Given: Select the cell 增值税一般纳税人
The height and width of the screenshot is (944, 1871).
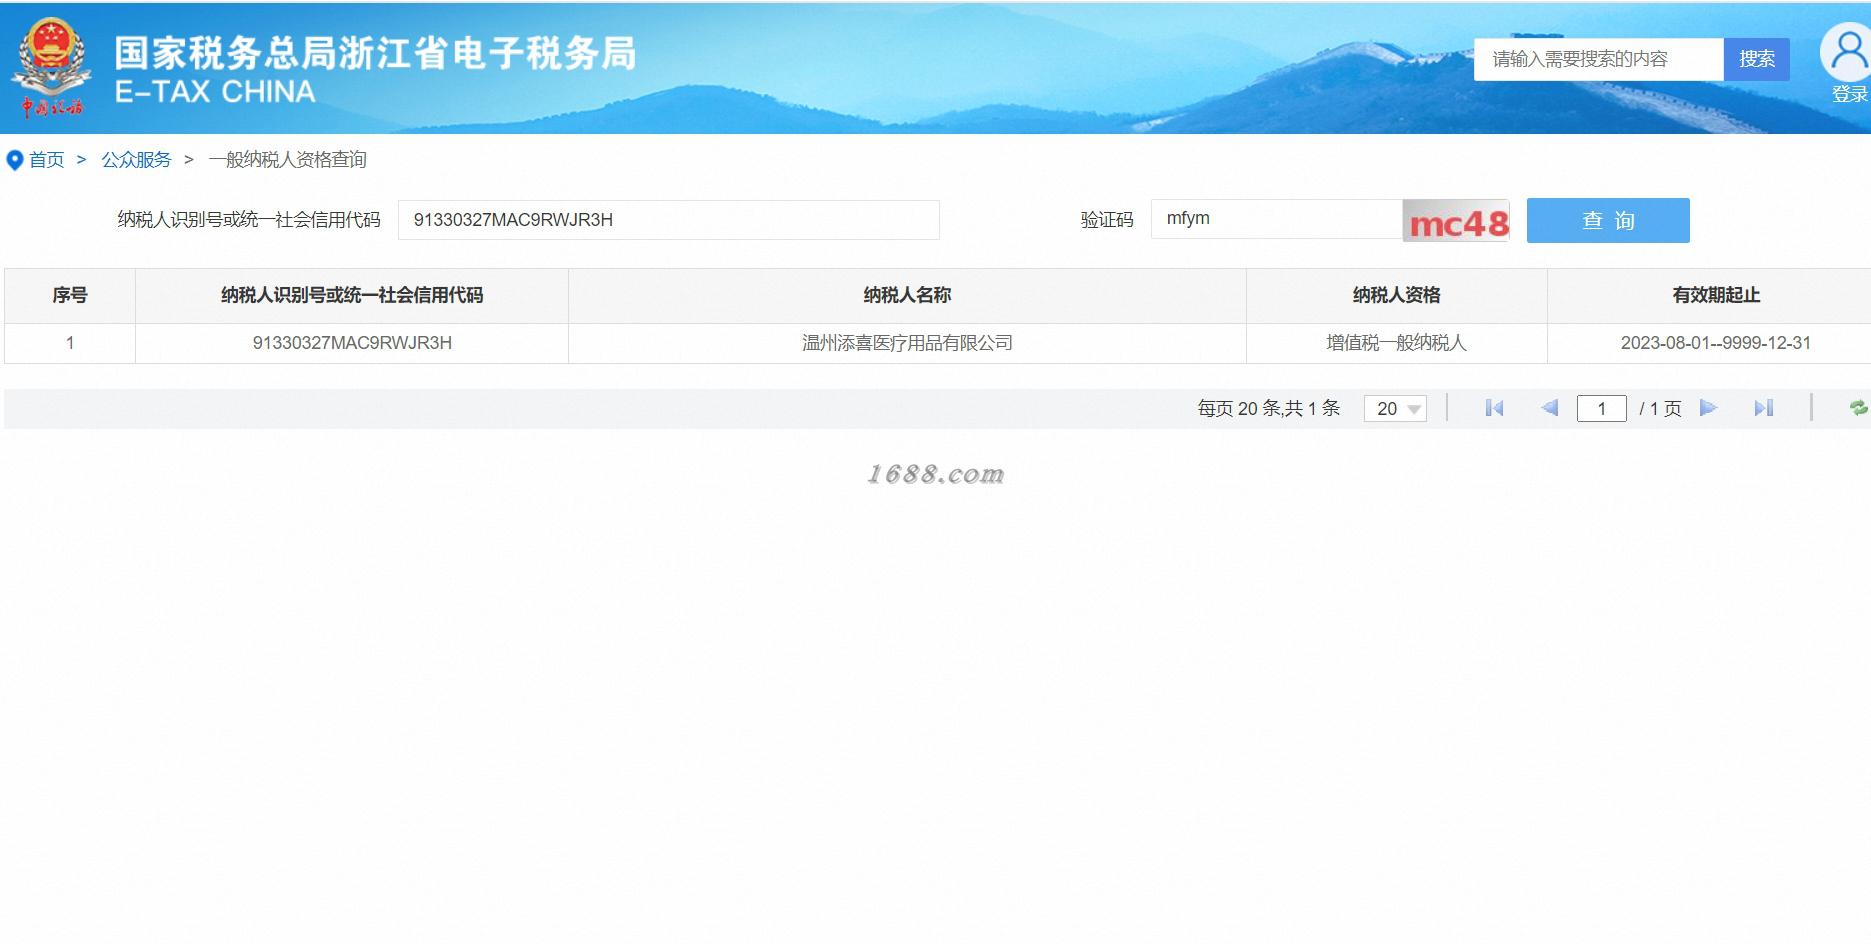Looking at the screenshot, I should pos(1397,343).
